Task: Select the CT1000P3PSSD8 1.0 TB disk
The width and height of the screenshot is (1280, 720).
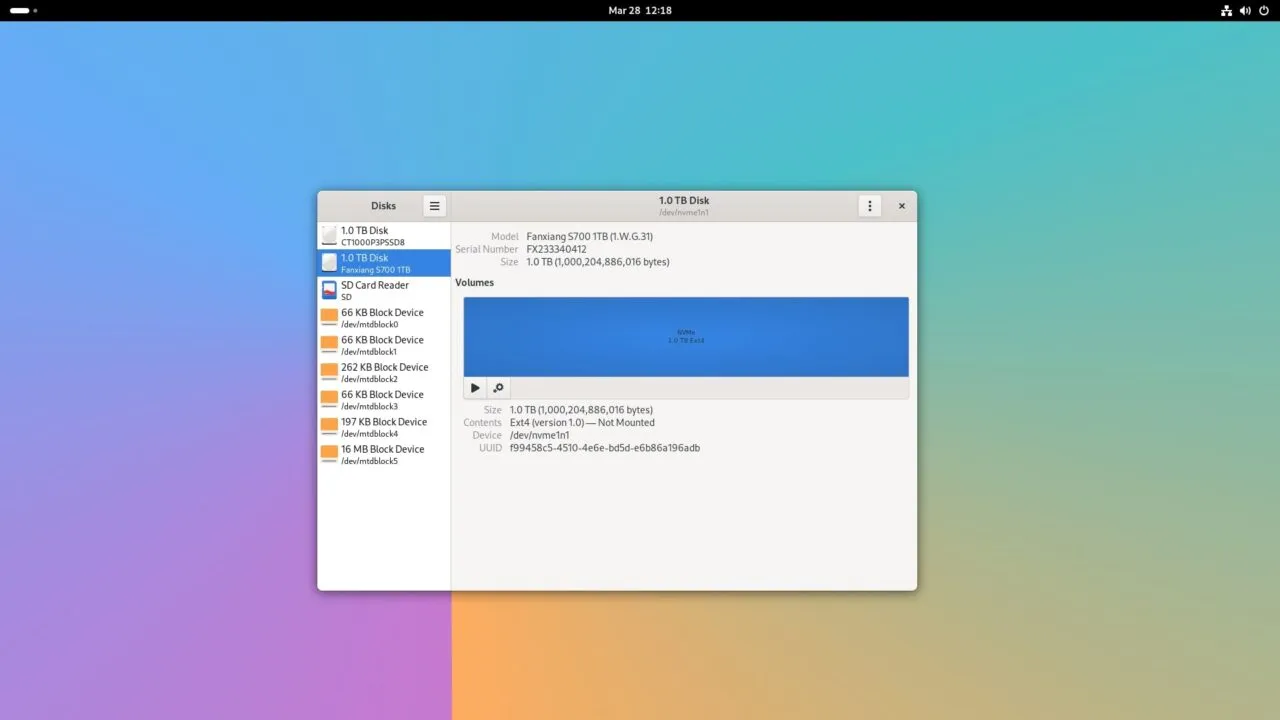Action: click(384, 236)
